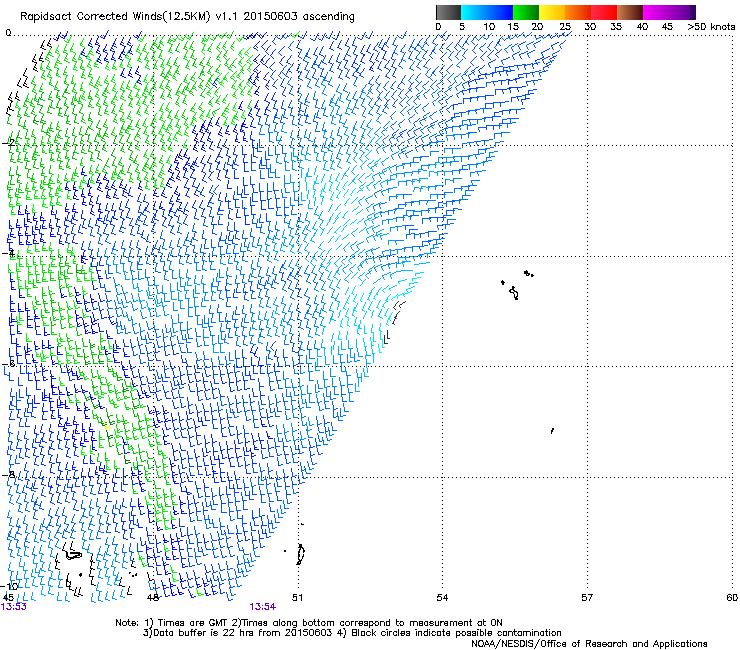Click the black contaminated wind barbs at swath edge
This screenshot has height=650, width=740.
click(394, 321)
